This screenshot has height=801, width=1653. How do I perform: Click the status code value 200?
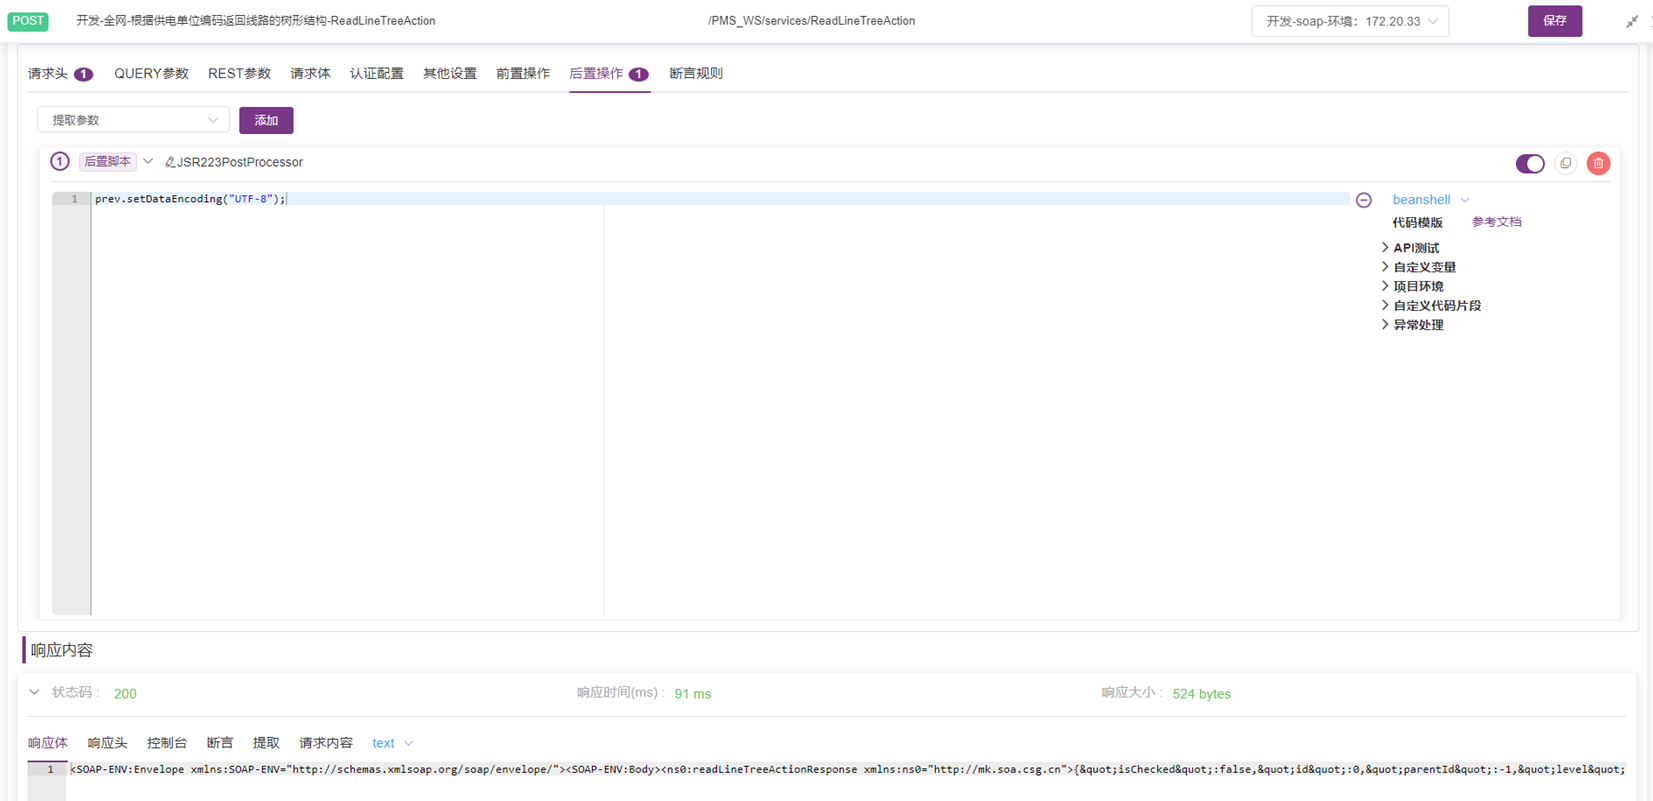(x=125, y=693)
